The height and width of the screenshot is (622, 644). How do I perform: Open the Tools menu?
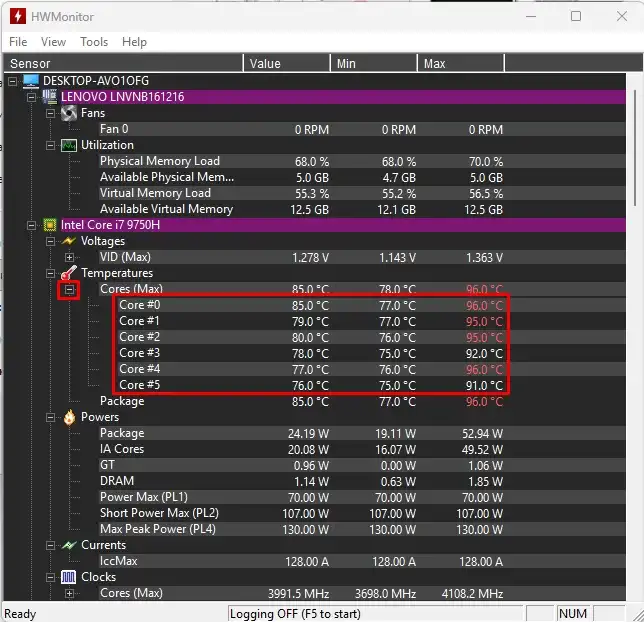tap(94, 42)
